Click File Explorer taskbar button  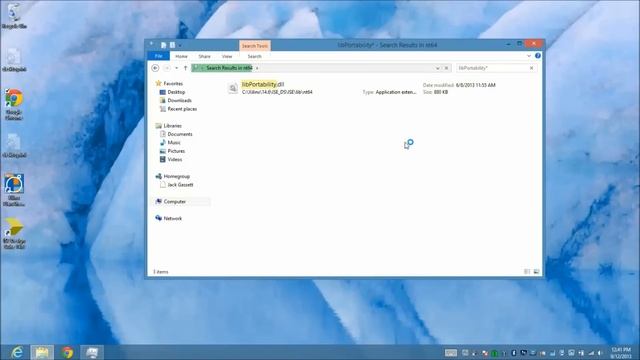42,352
